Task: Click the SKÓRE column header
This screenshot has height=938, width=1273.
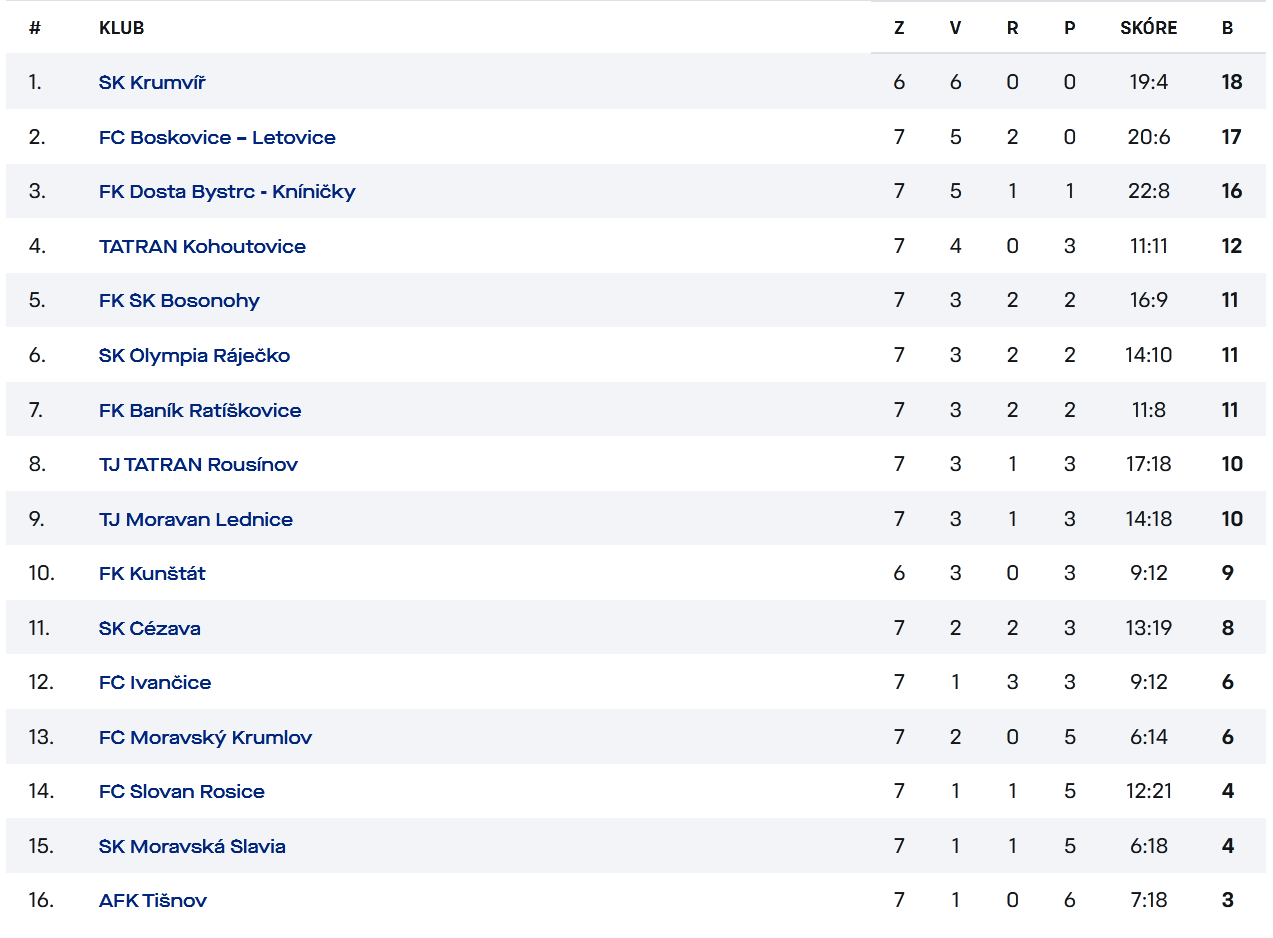Action: click(x=1149, y=28)
